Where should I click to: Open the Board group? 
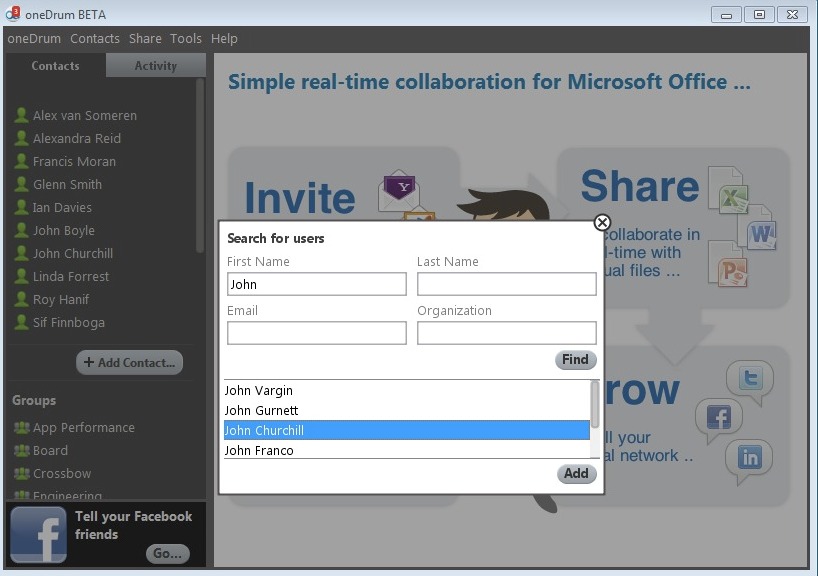(51, 450)
